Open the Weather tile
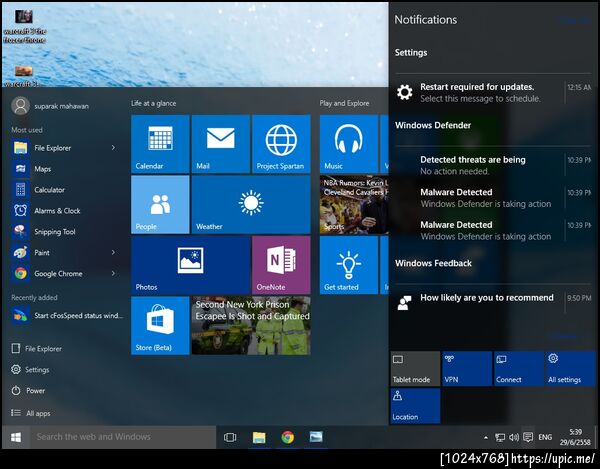The height and width of the screenshot is (469, 600). click(x=250, y=204)
